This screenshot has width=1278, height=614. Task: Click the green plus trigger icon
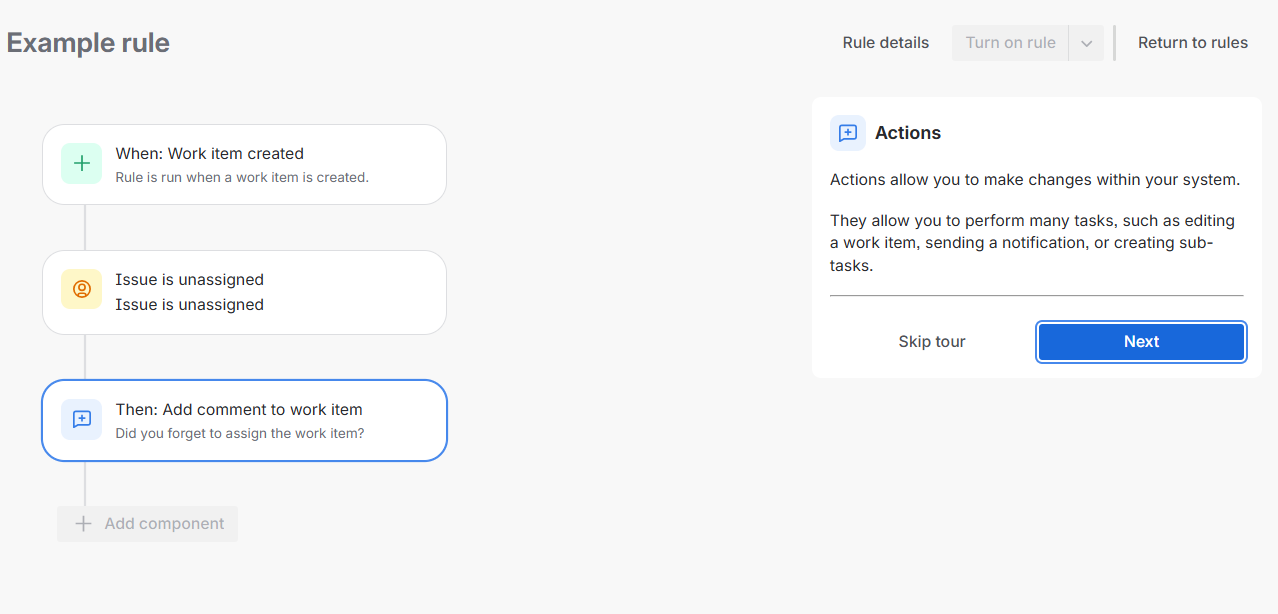[81, 163]
